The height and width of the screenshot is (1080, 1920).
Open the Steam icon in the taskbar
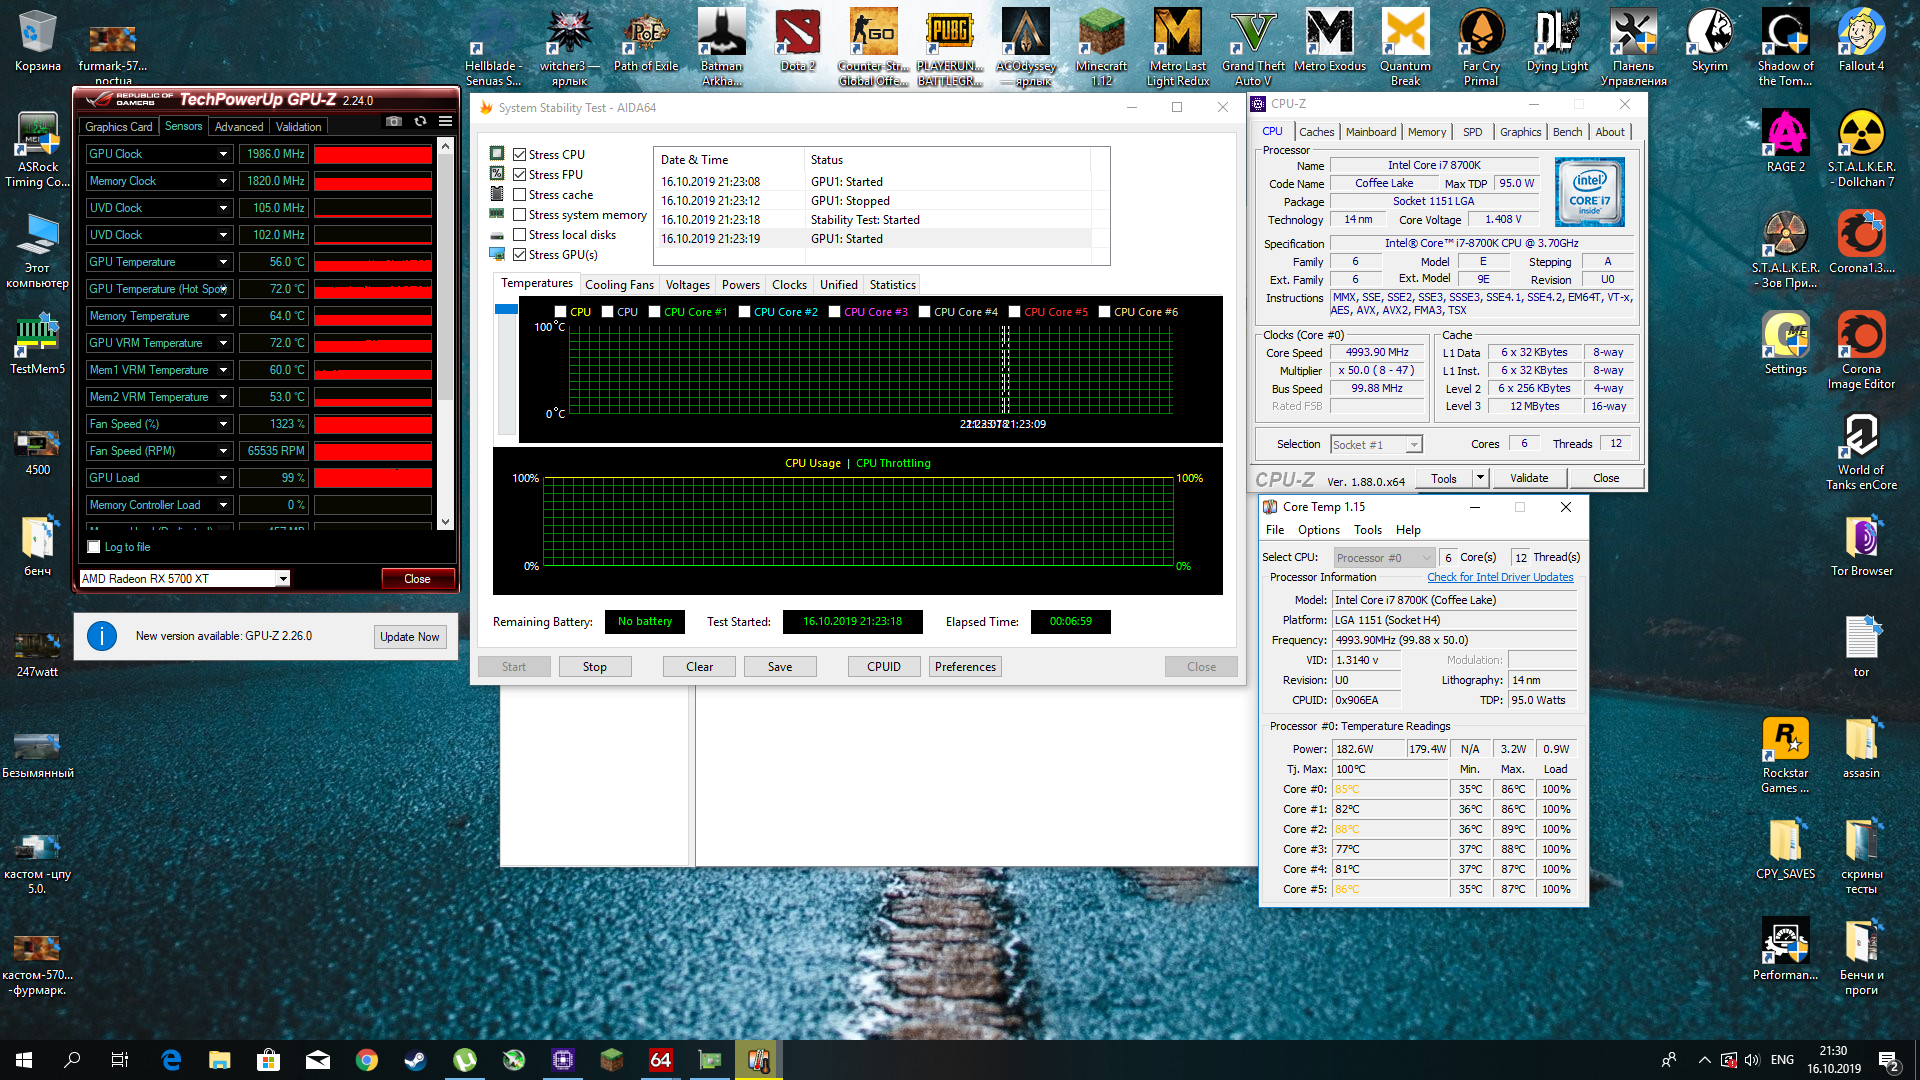(x=415, y=1060)
